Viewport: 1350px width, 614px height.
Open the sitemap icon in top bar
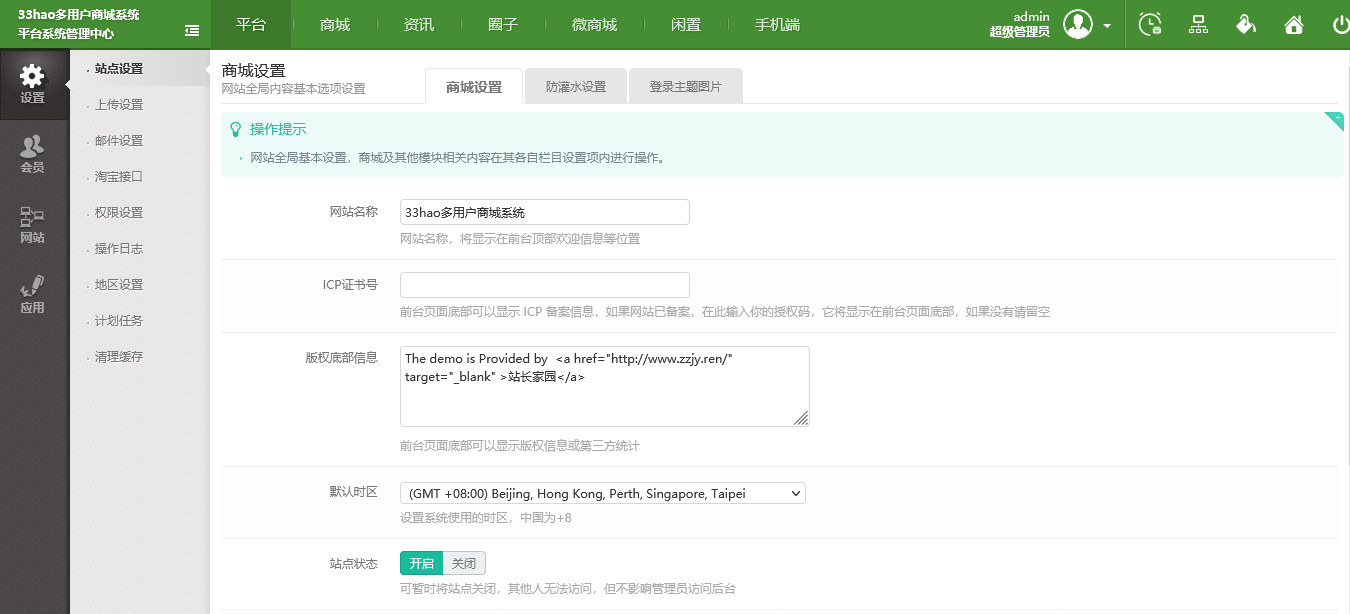tap(1198, 25)
